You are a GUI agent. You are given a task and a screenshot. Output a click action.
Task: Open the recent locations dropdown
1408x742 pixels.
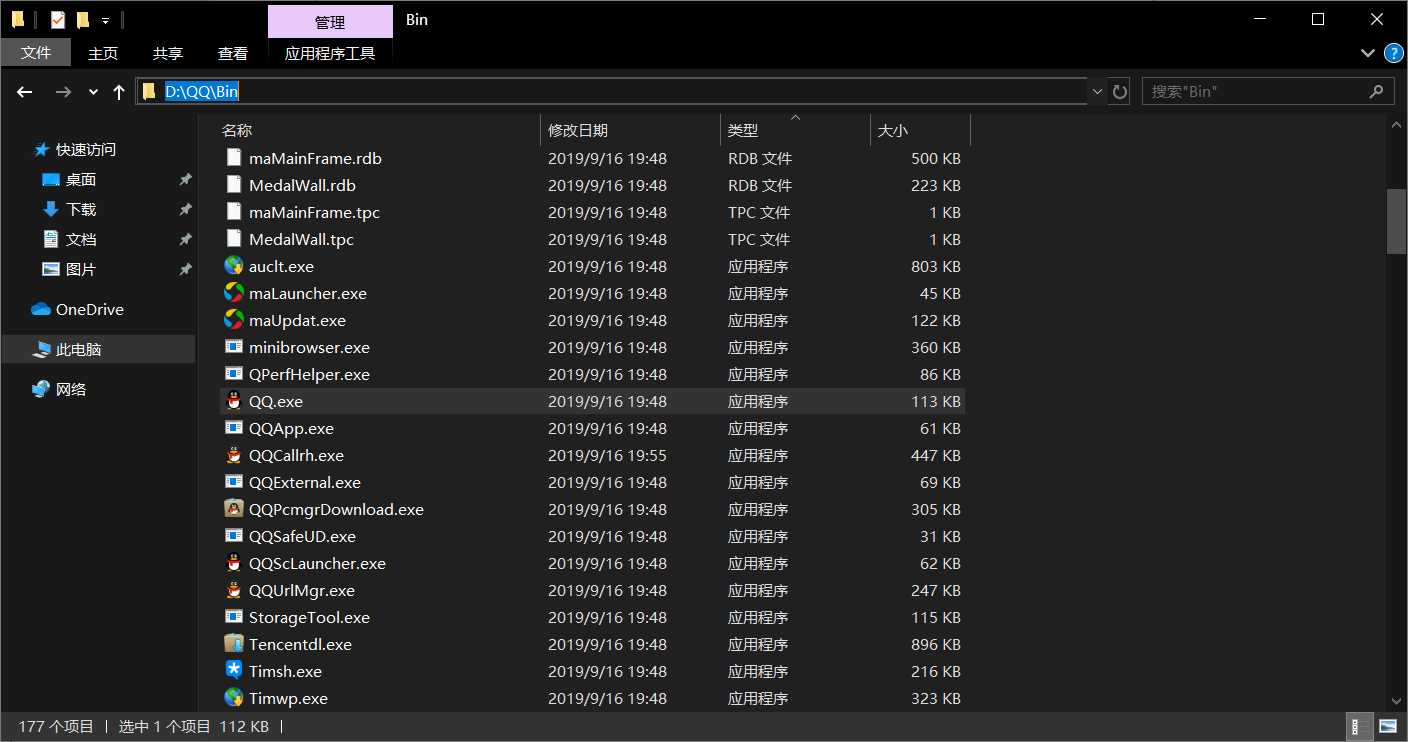94,92
